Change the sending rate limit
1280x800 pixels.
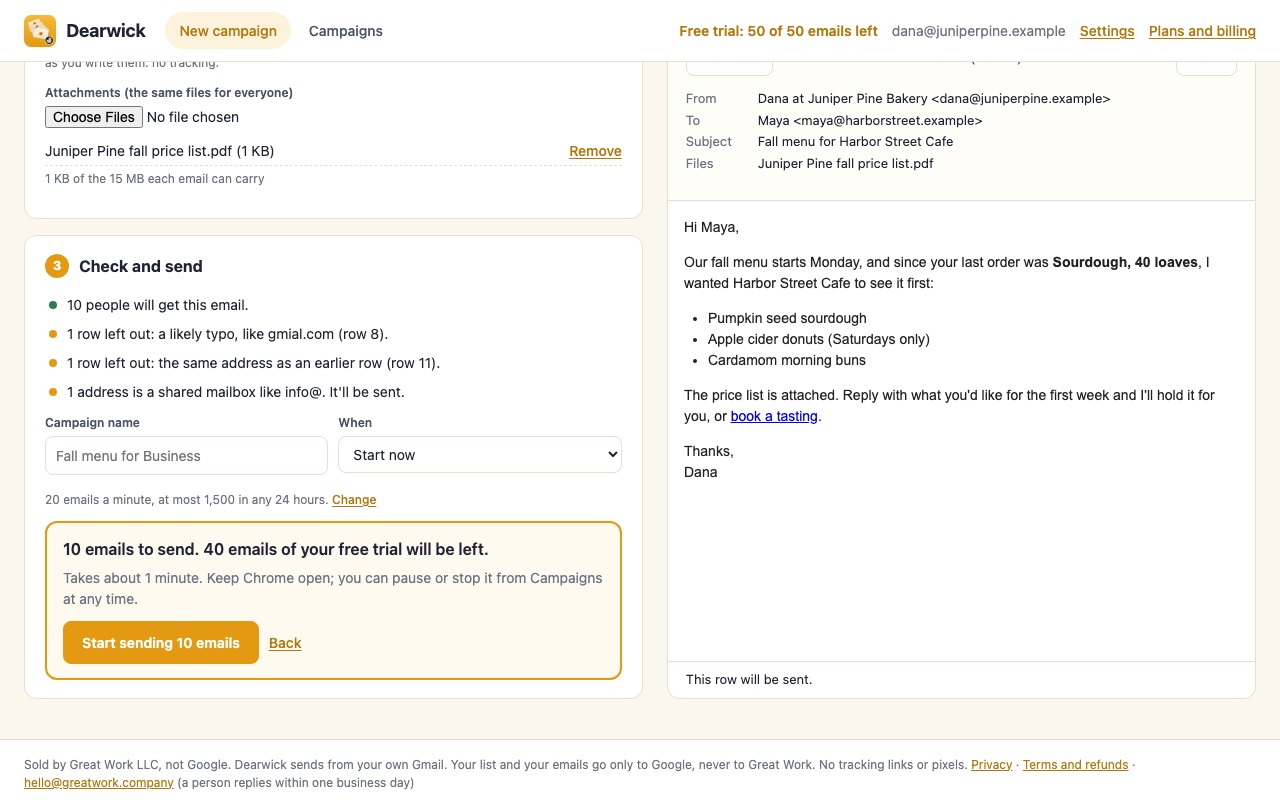354,500
